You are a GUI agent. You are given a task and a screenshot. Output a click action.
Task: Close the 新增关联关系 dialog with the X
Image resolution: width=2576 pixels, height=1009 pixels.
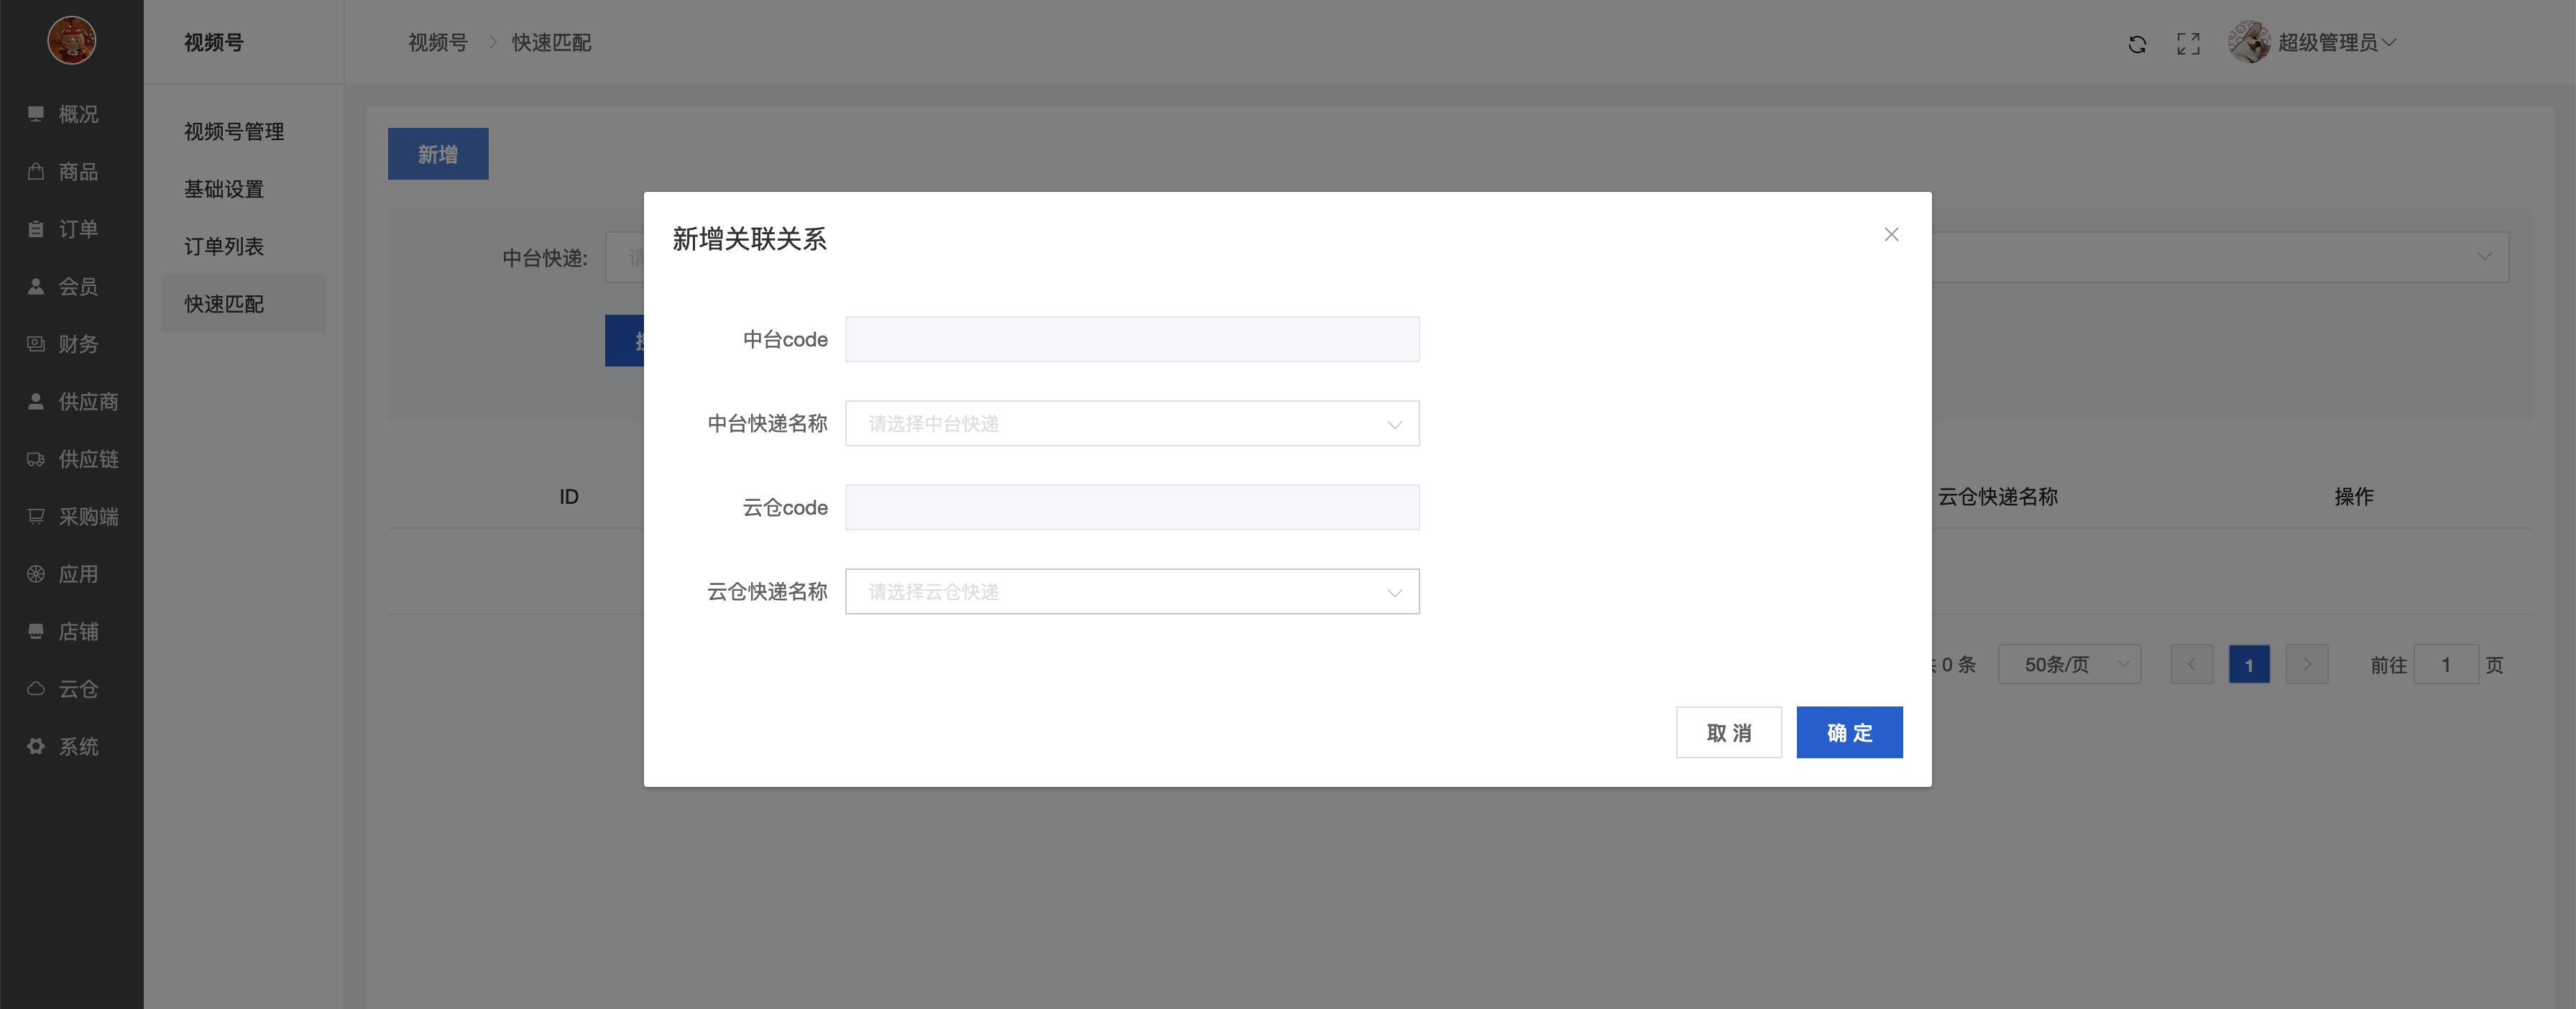pos(1890,234)
